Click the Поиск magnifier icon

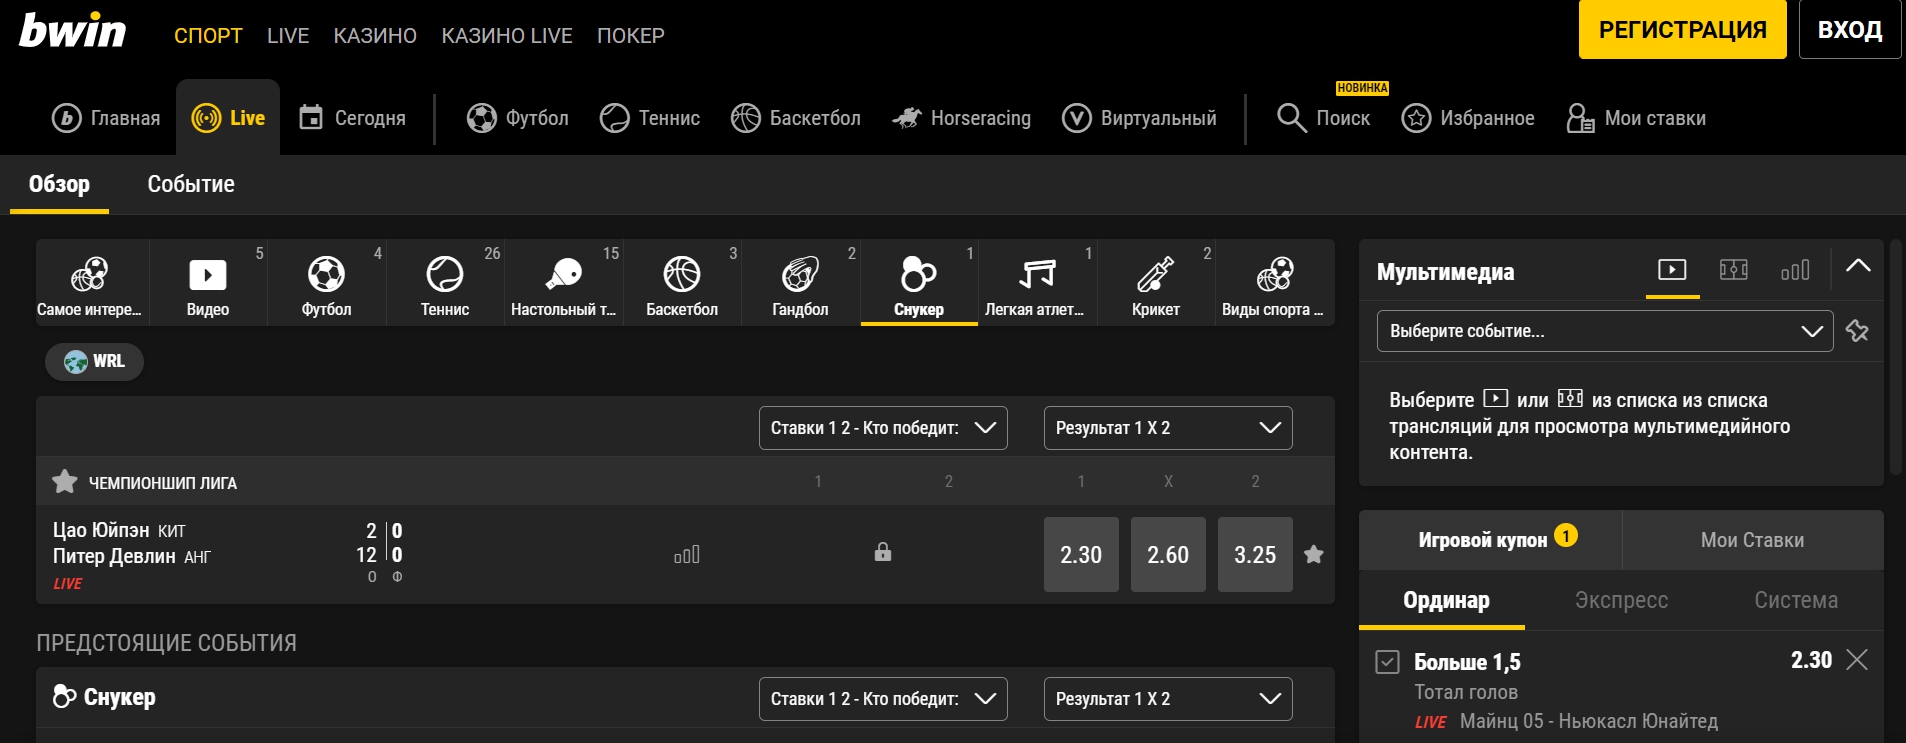[x=1291, y=118]
